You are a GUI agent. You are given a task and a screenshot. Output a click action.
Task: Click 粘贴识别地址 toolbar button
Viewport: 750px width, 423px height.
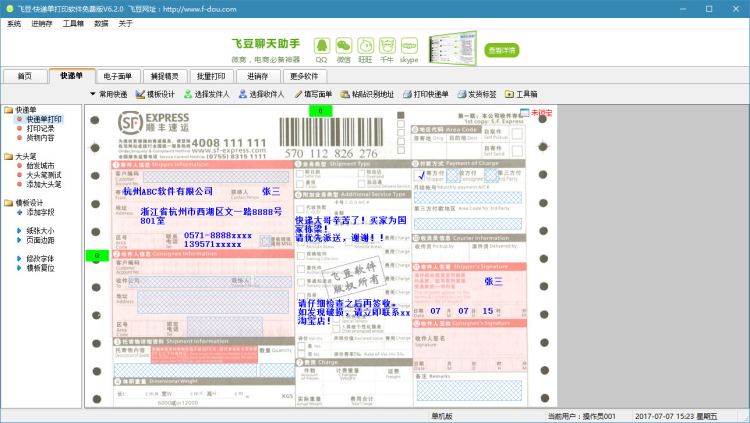367,94
